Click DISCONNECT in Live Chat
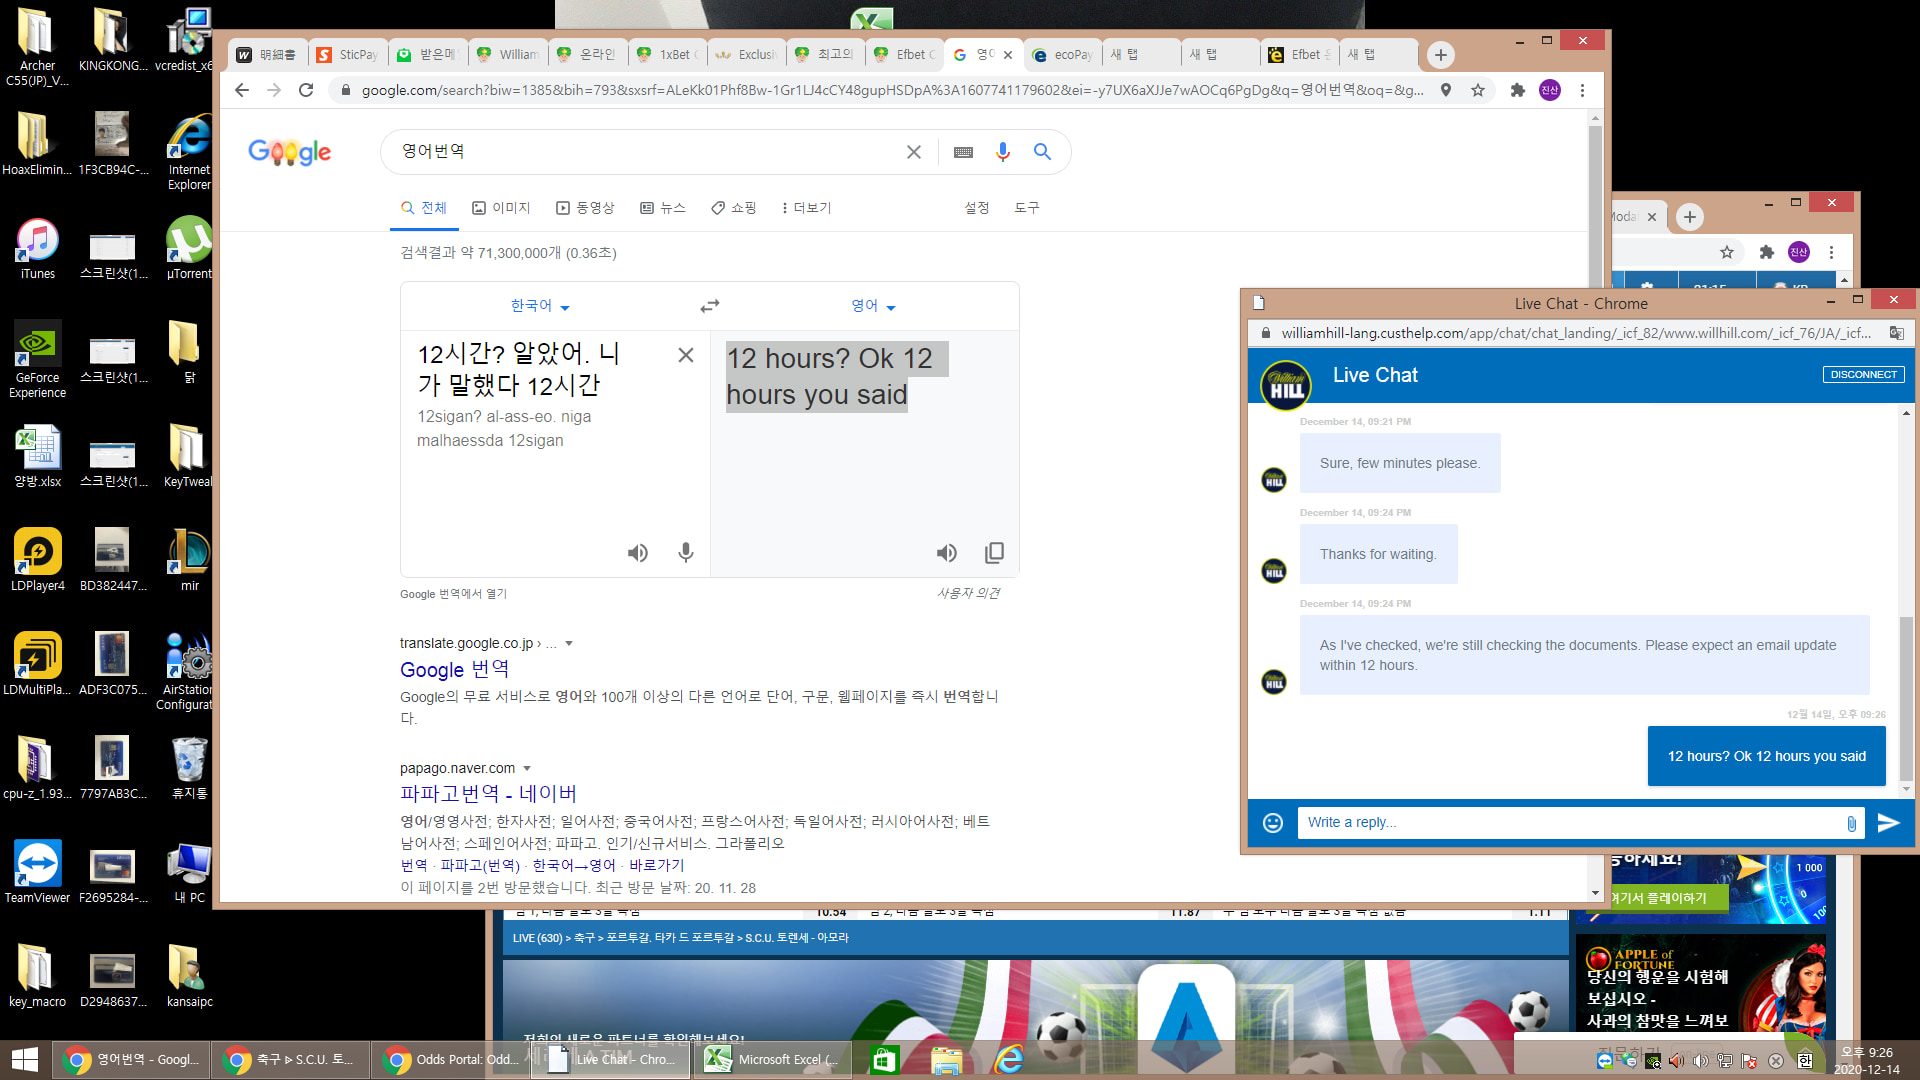The width and height of the screenshot is (1920, 1080). click(1863, 375)
